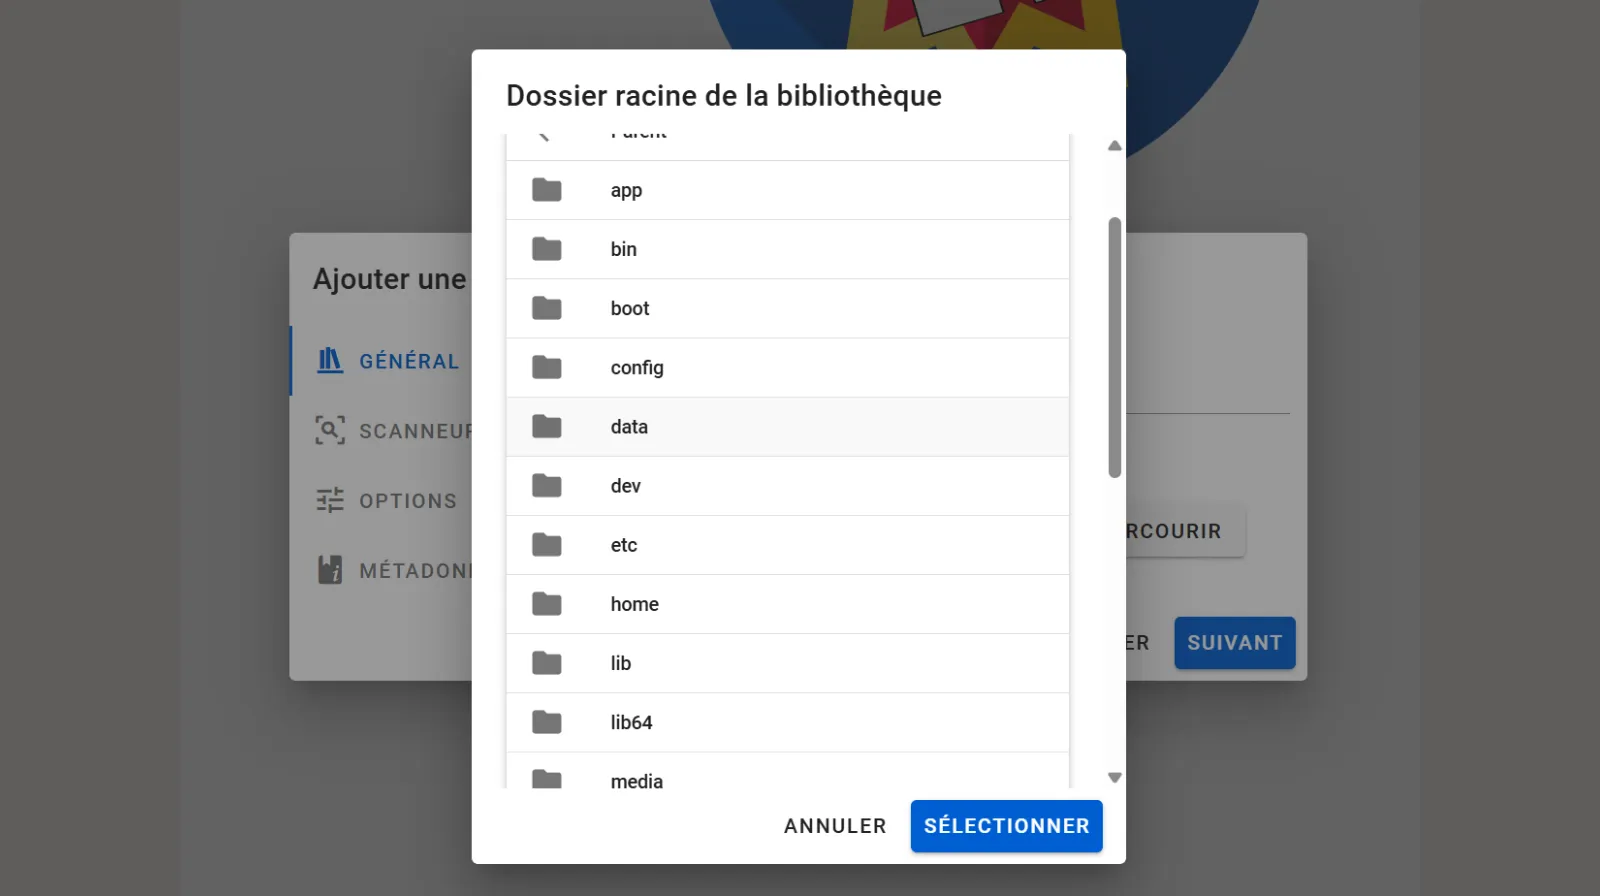The height and width of the screenshot is (896, 1600).
Task: Click the sliders icon beside OPTIONS
Action: click(329, 500)
